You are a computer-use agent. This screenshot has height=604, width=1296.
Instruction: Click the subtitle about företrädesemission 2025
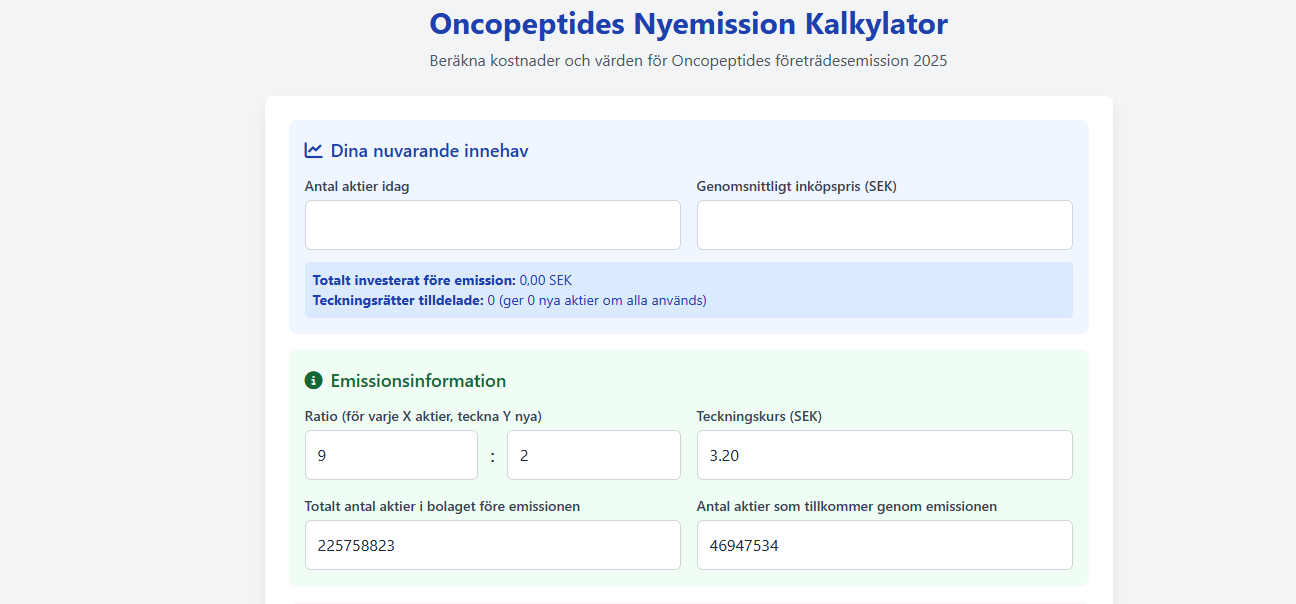[x=688, y=61]
